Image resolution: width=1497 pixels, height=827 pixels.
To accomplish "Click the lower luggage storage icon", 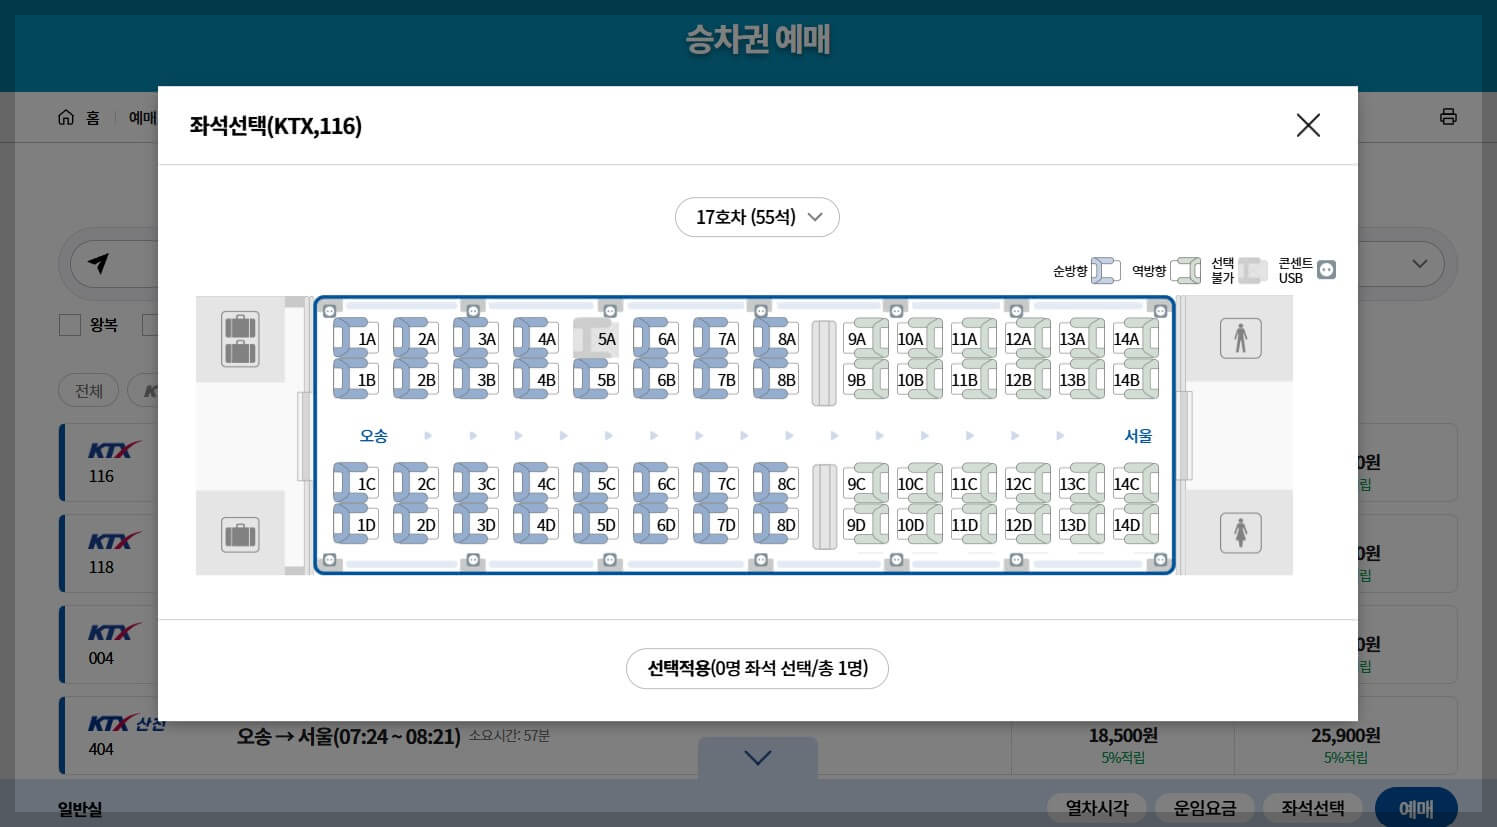I will [240, 534].
